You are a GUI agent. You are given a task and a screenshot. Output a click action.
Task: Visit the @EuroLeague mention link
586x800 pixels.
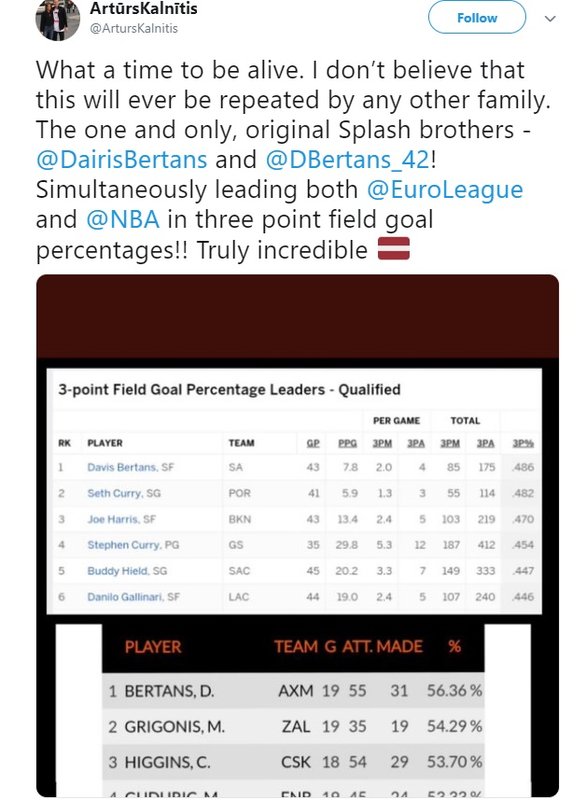click(445, 190)
